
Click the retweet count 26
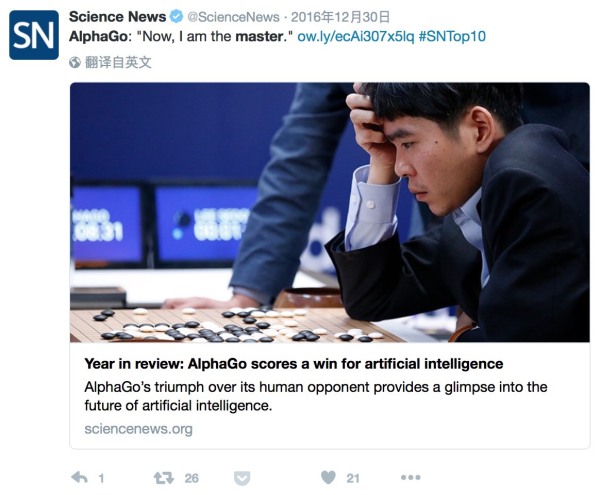tap(192, 478)
